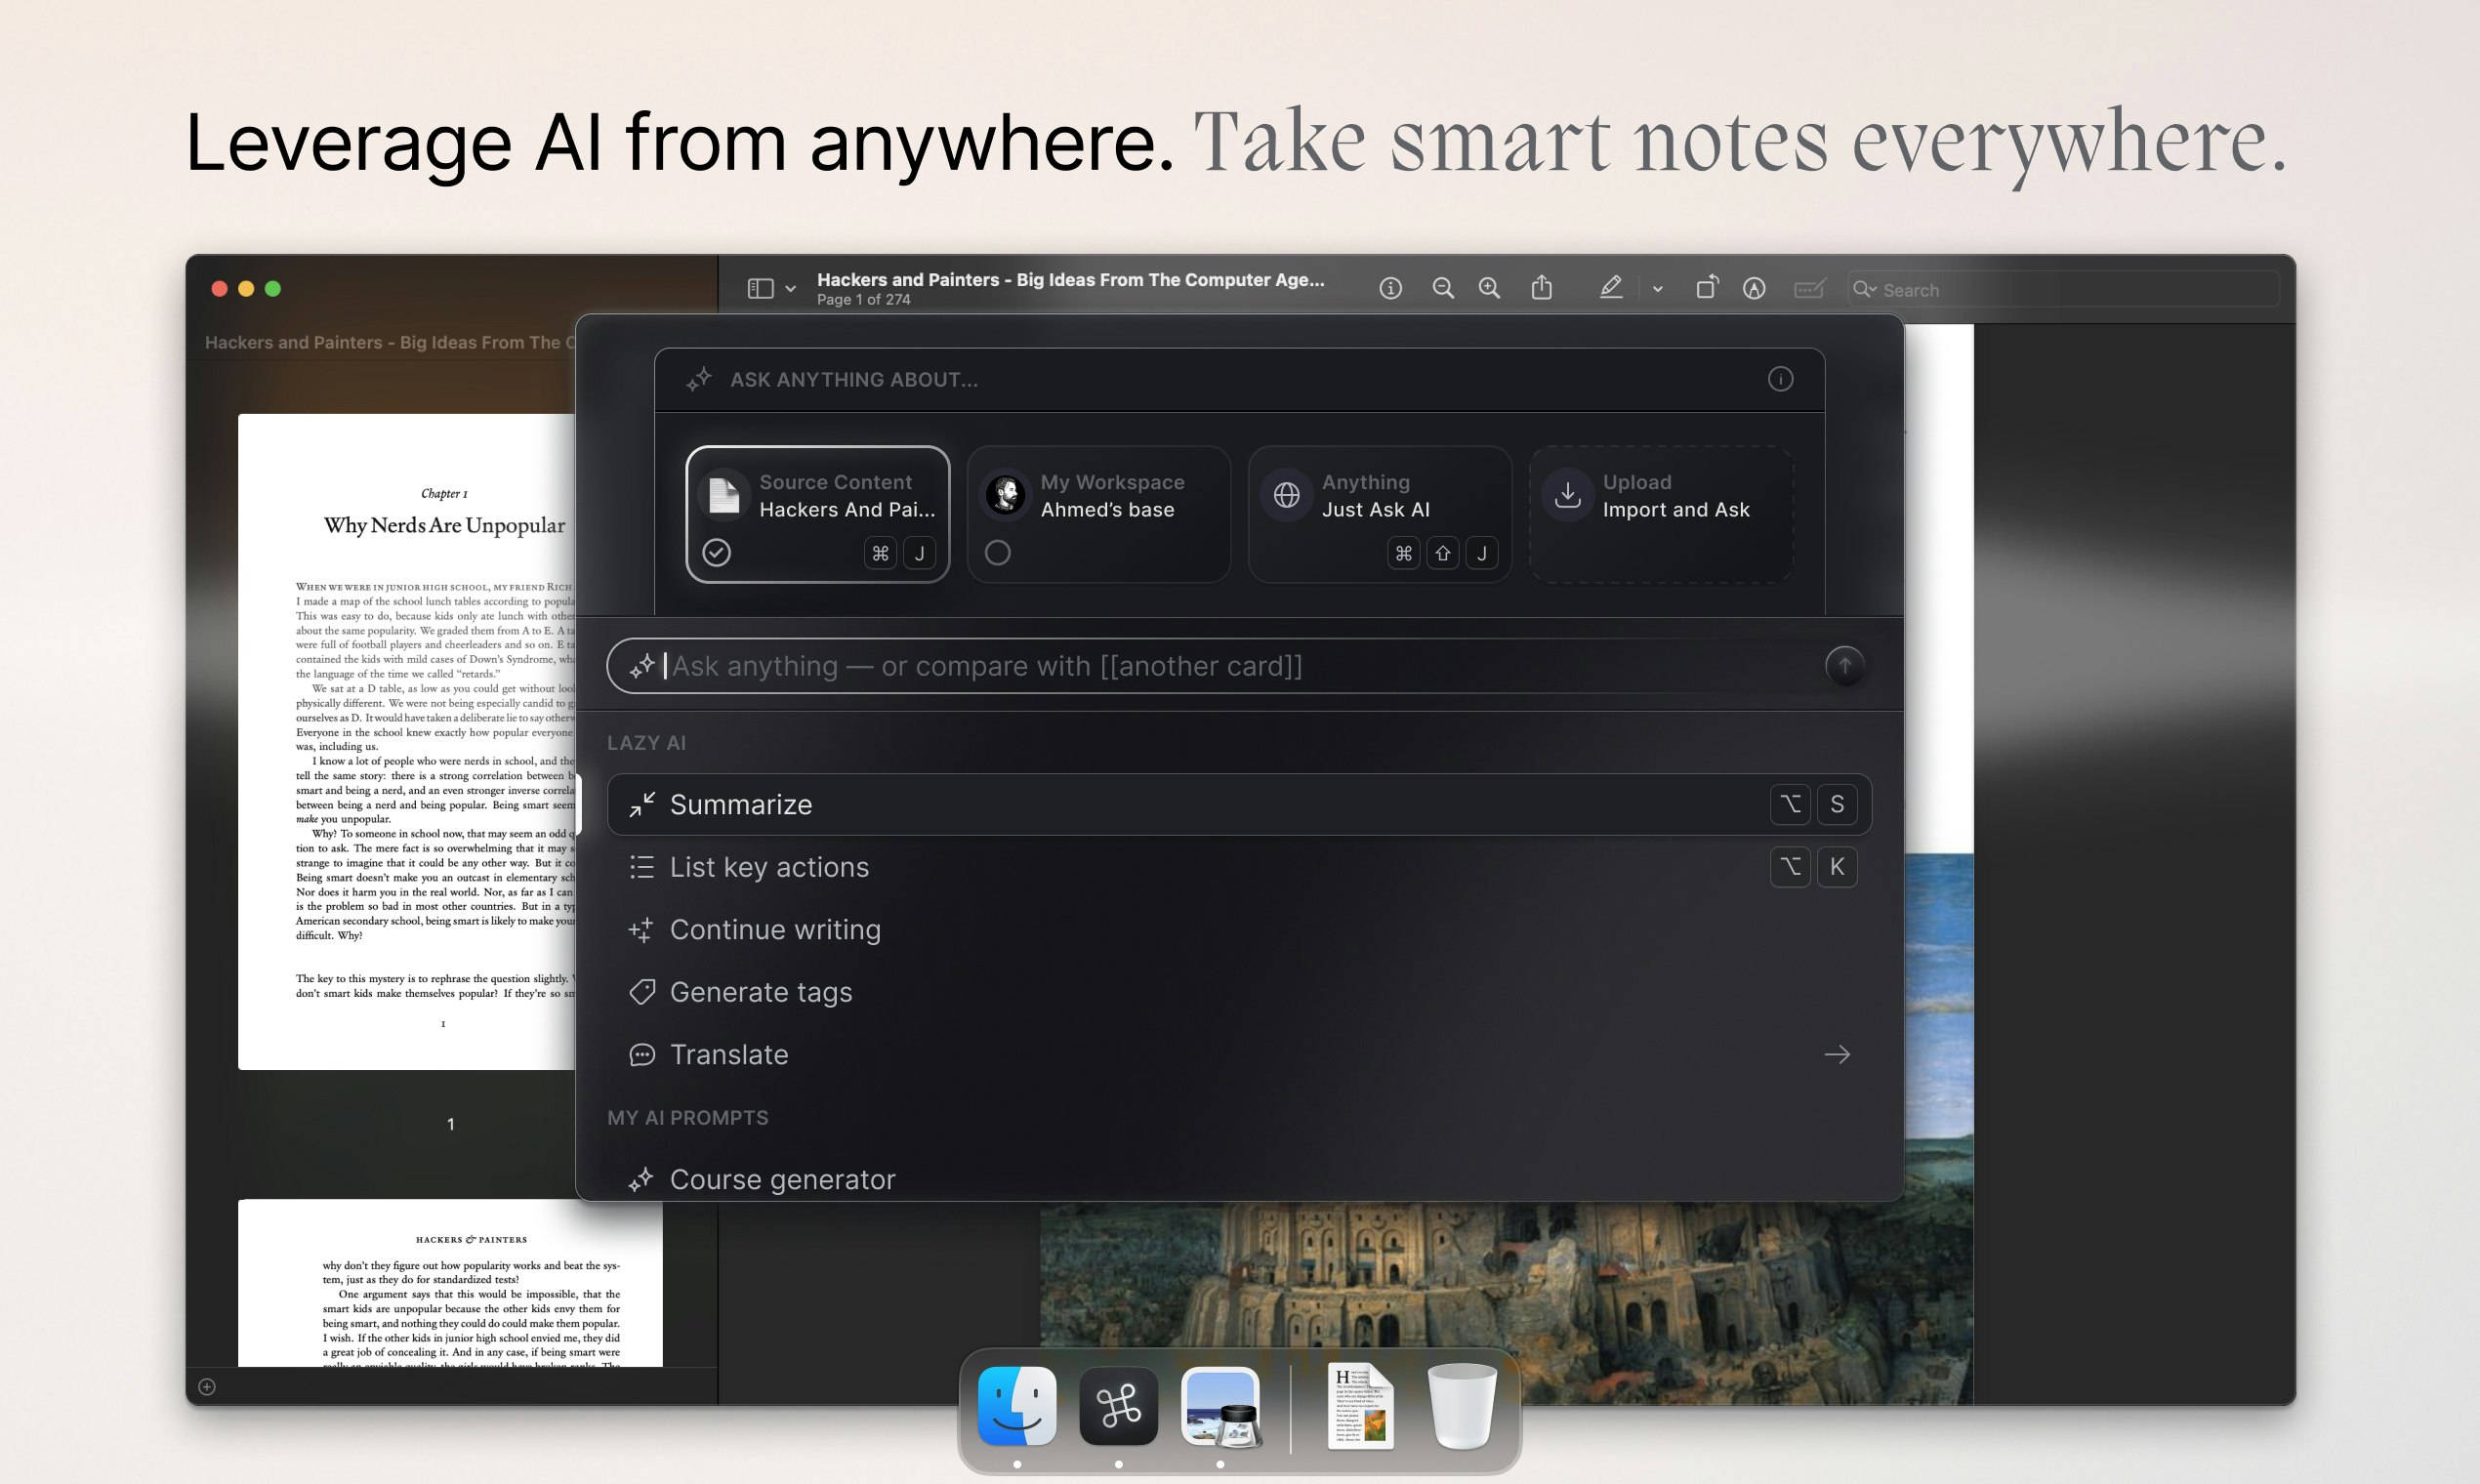Choose Generate tags option
Image resolution: width=2480 pixels, height=1484 pixels.
pyautogui.click(x=760, y=992)
